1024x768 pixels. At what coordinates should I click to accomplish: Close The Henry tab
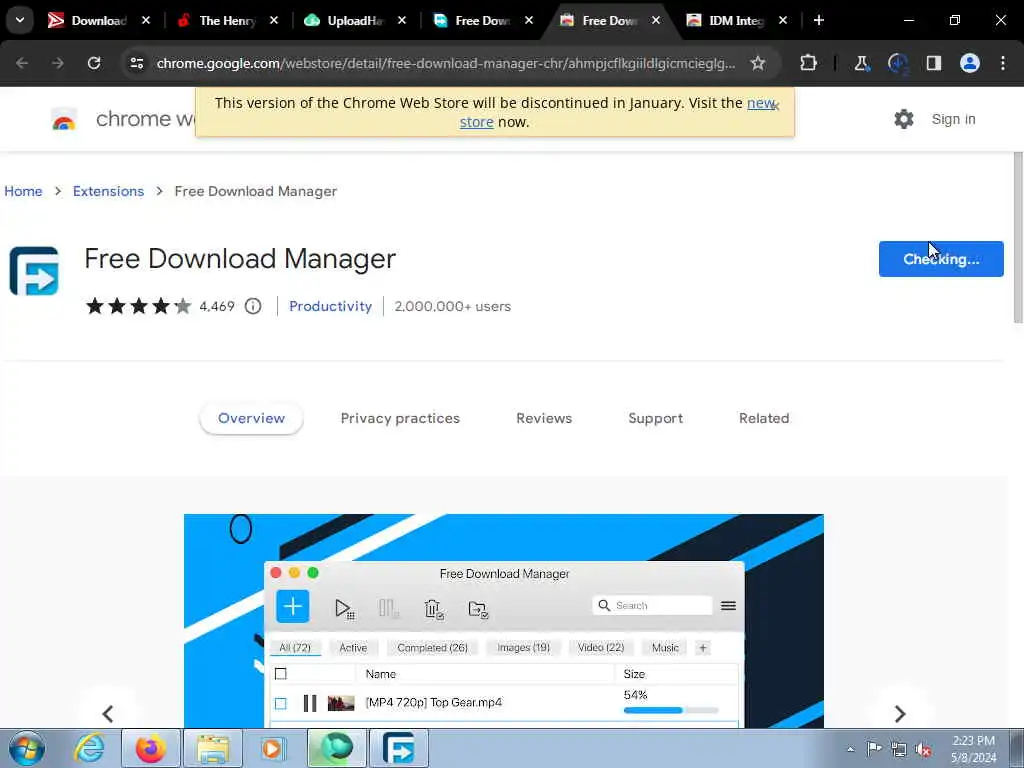pos(274,20)
